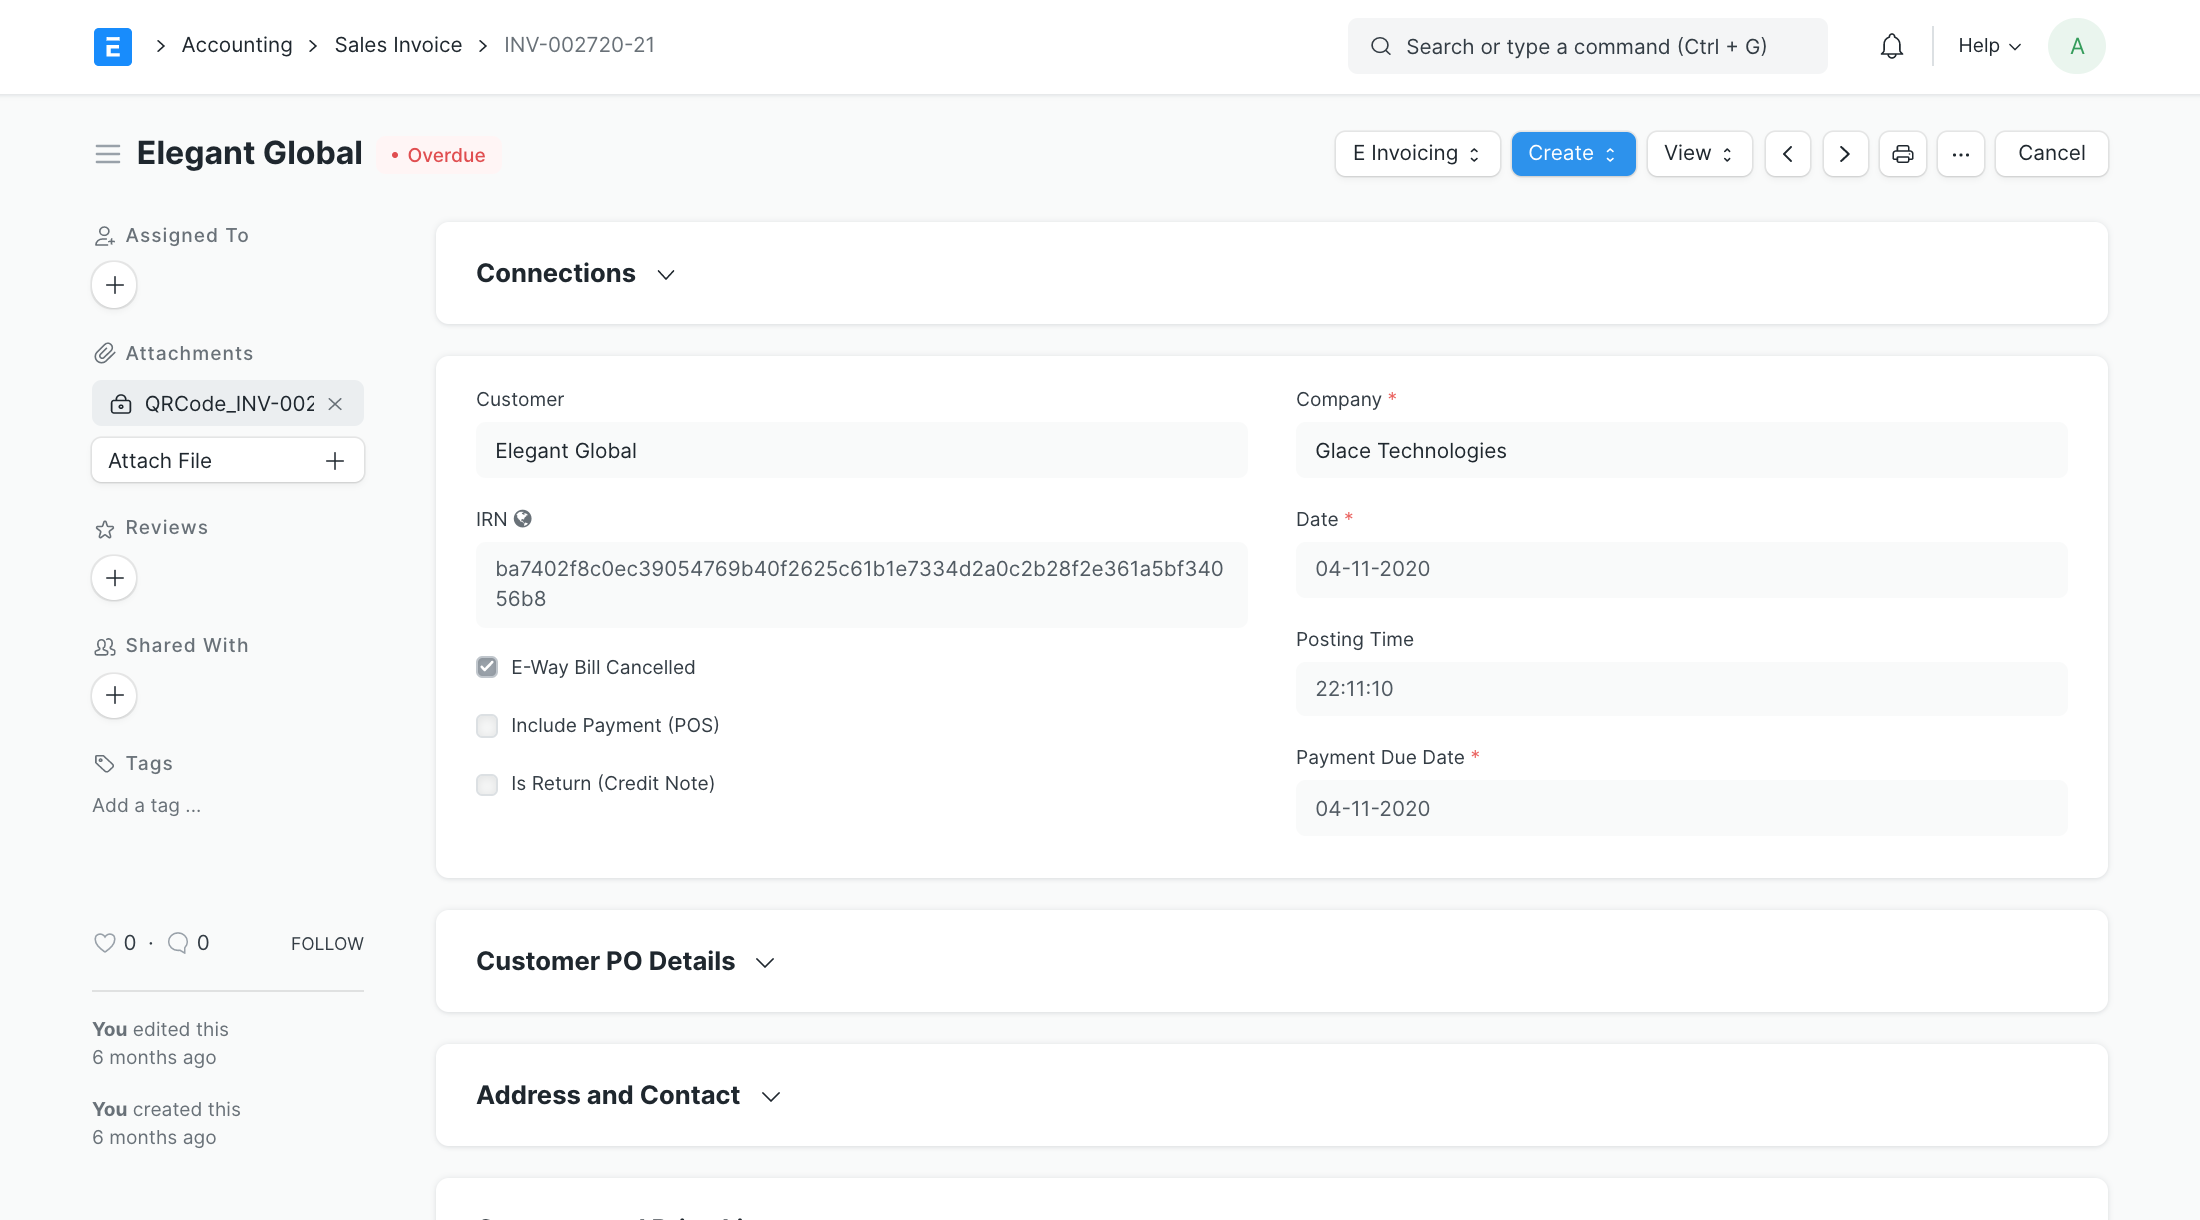
Task: Toggle E-Way Bill Cancelled checkbox
Action: pos(487,667)
